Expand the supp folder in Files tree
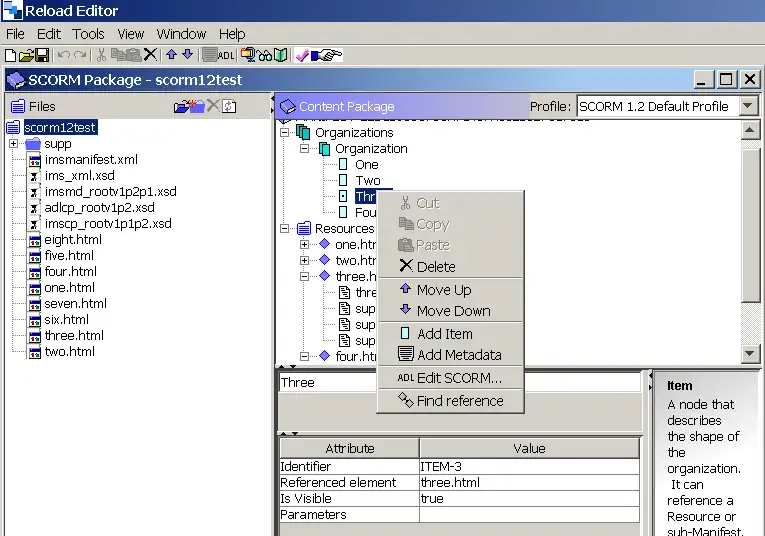This screenshot has width=765, height=536. (x=14, y=144)
